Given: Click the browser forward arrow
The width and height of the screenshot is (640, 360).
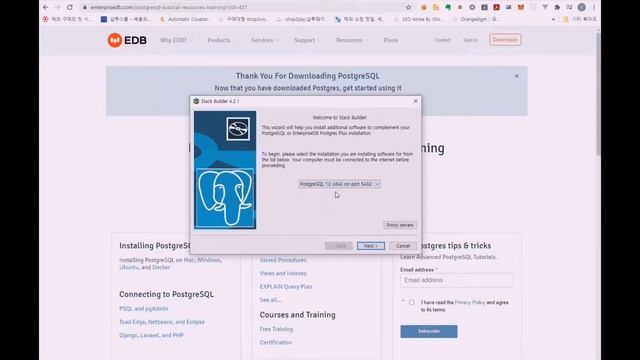Looking at the screenshot, I should (58, 7).
